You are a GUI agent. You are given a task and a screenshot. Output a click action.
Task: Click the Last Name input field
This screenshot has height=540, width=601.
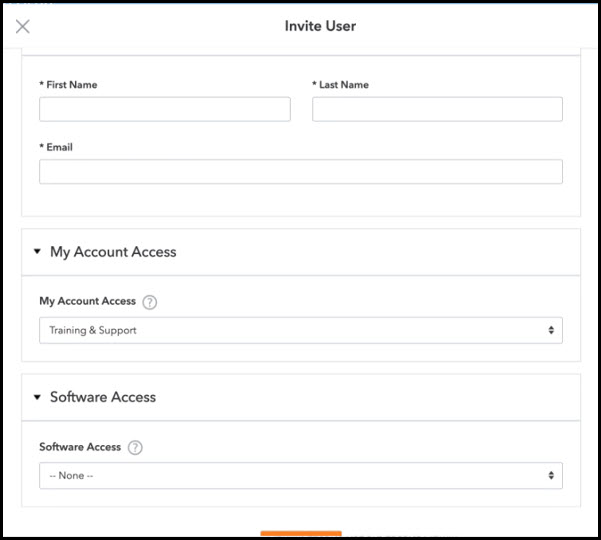(437, 109)
